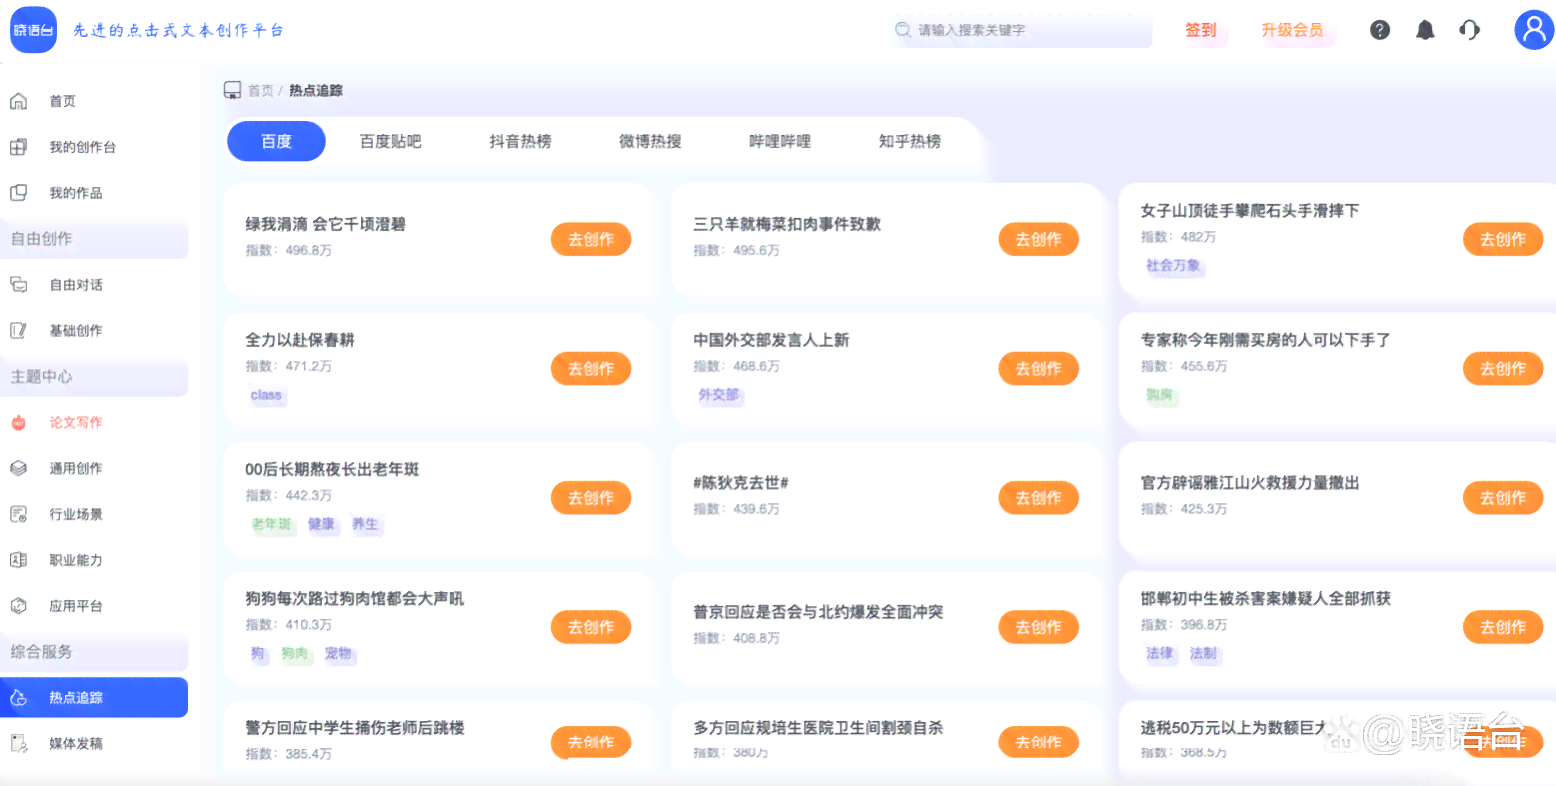This screenshot has width=1556, height=786.
Task: Click the 我的创作台 sidebar icon
Action: tap(18, 147)
